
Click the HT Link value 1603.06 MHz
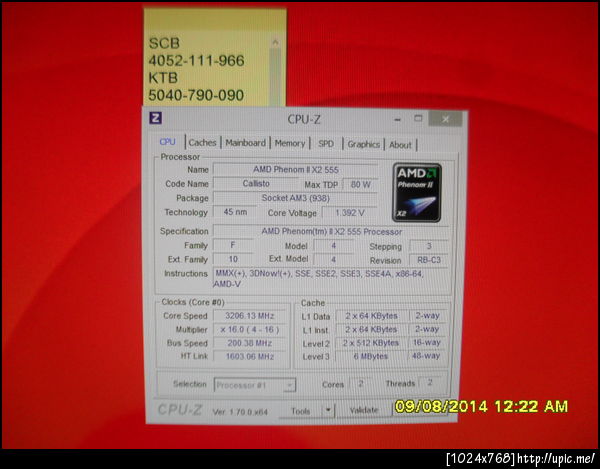tap(249, 357)
